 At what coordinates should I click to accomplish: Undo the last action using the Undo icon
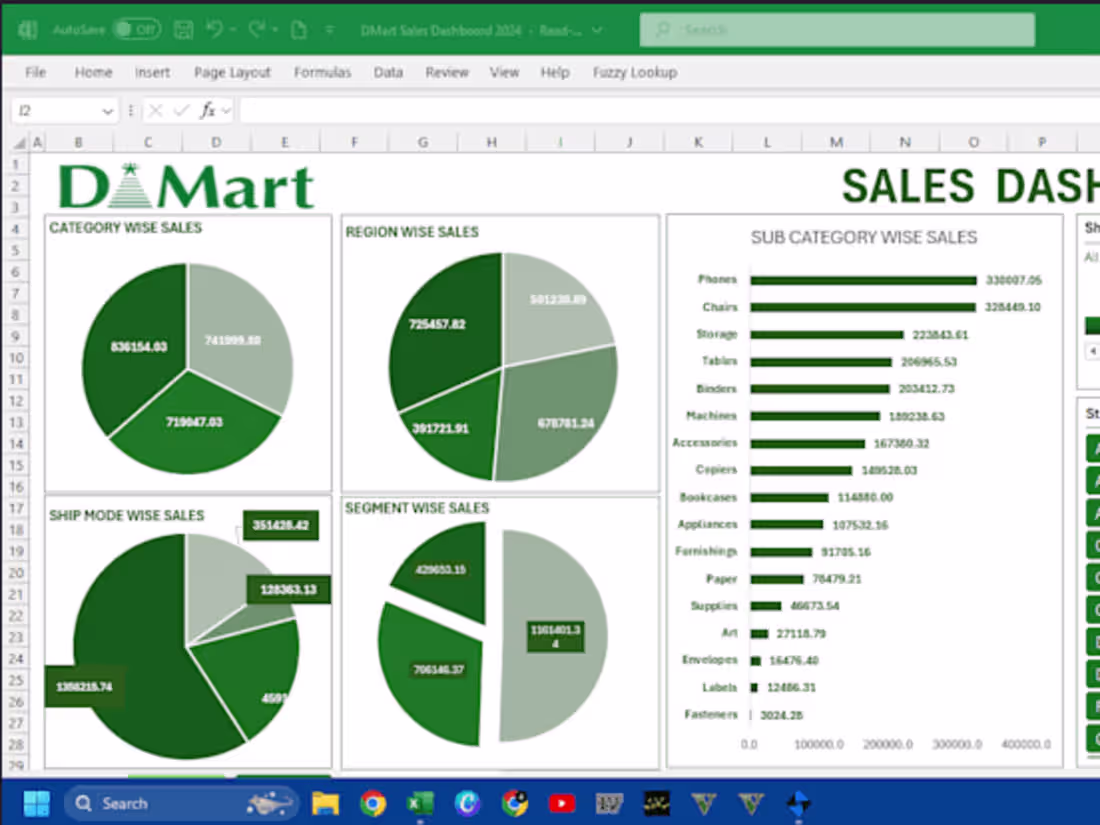[216, 29]
